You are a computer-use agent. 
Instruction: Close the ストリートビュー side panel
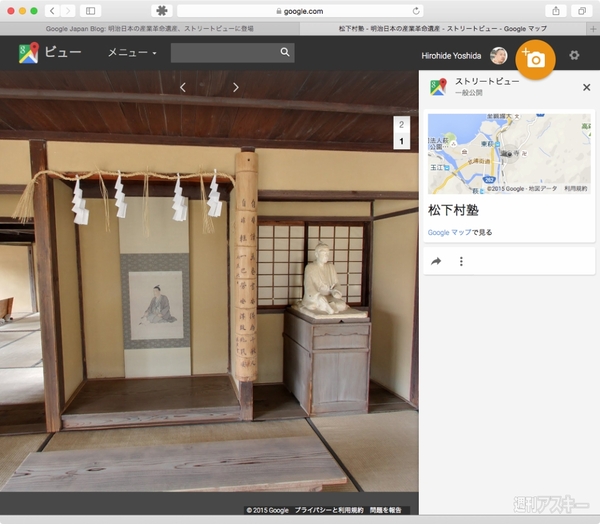click(586, 87)
